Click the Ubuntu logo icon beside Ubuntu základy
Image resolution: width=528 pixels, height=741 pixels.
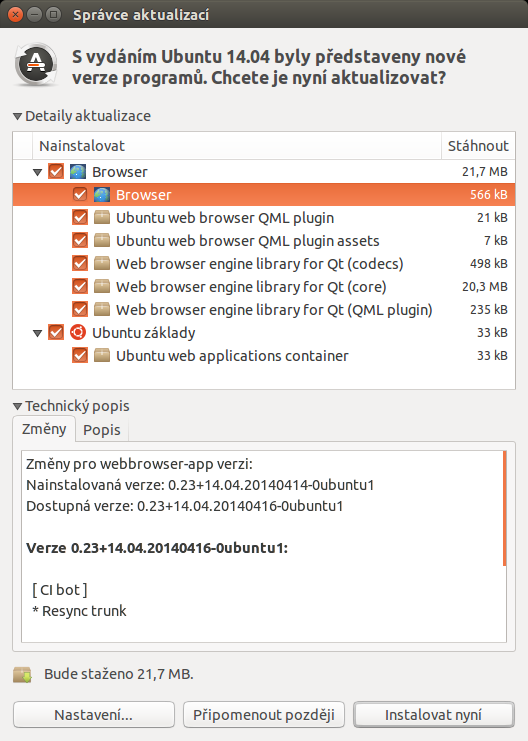[x=78, y=333]
